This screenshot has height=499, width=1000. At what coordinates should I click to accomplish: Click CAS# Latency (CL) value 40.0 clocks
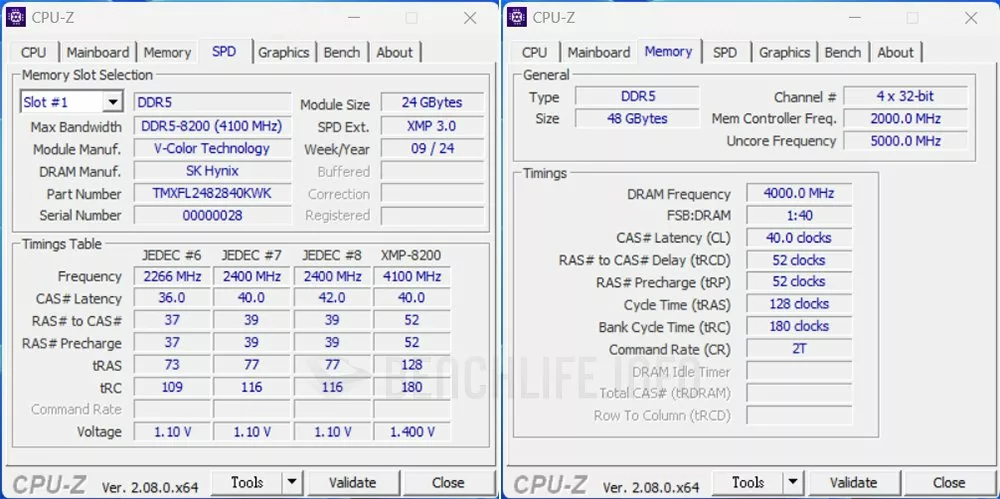[798, 238]
